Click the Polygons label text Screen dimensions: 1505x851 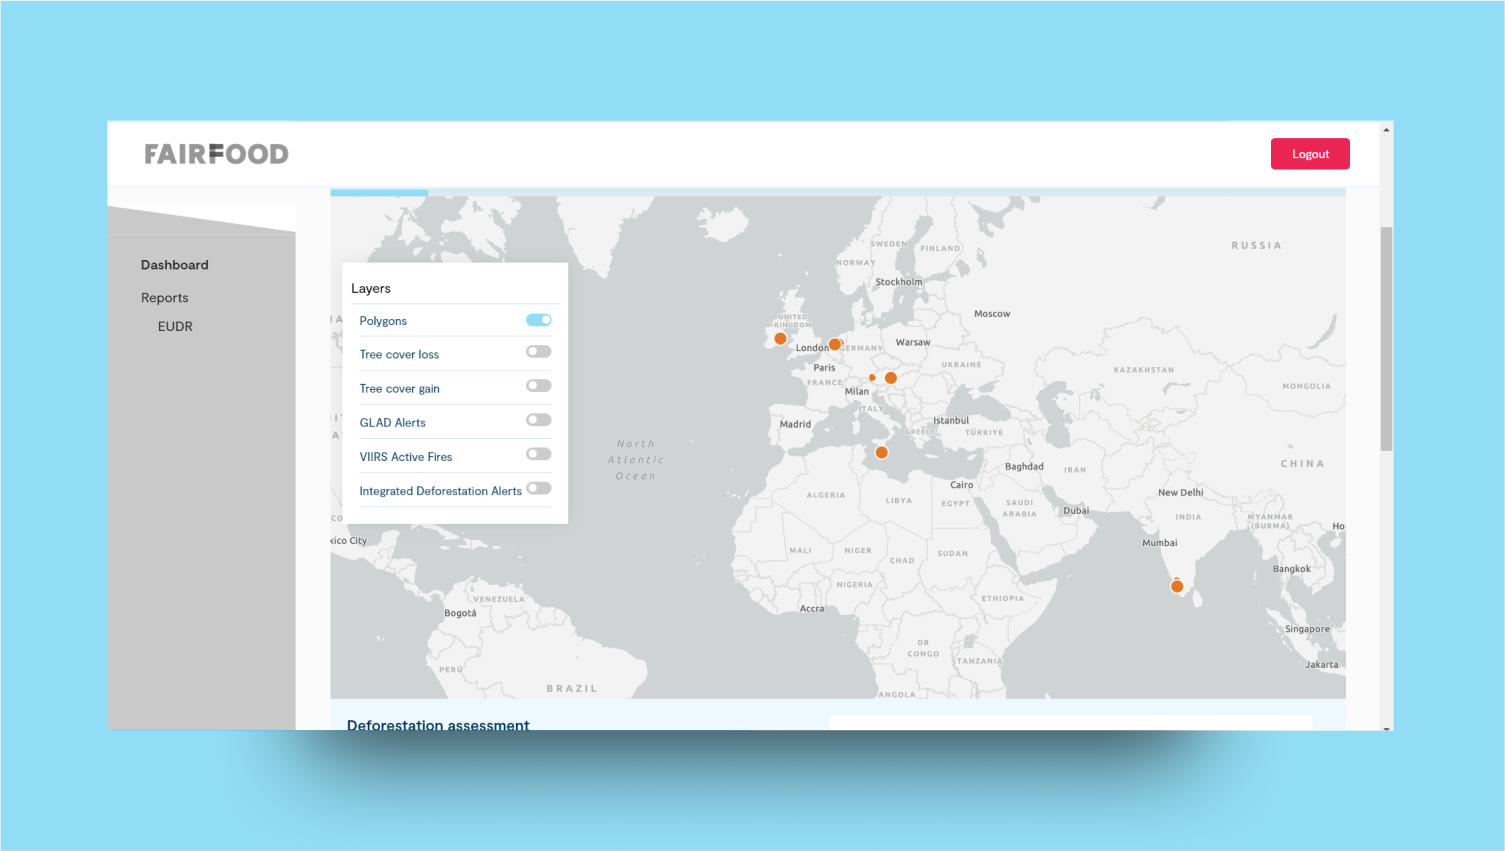click(383, 321)
